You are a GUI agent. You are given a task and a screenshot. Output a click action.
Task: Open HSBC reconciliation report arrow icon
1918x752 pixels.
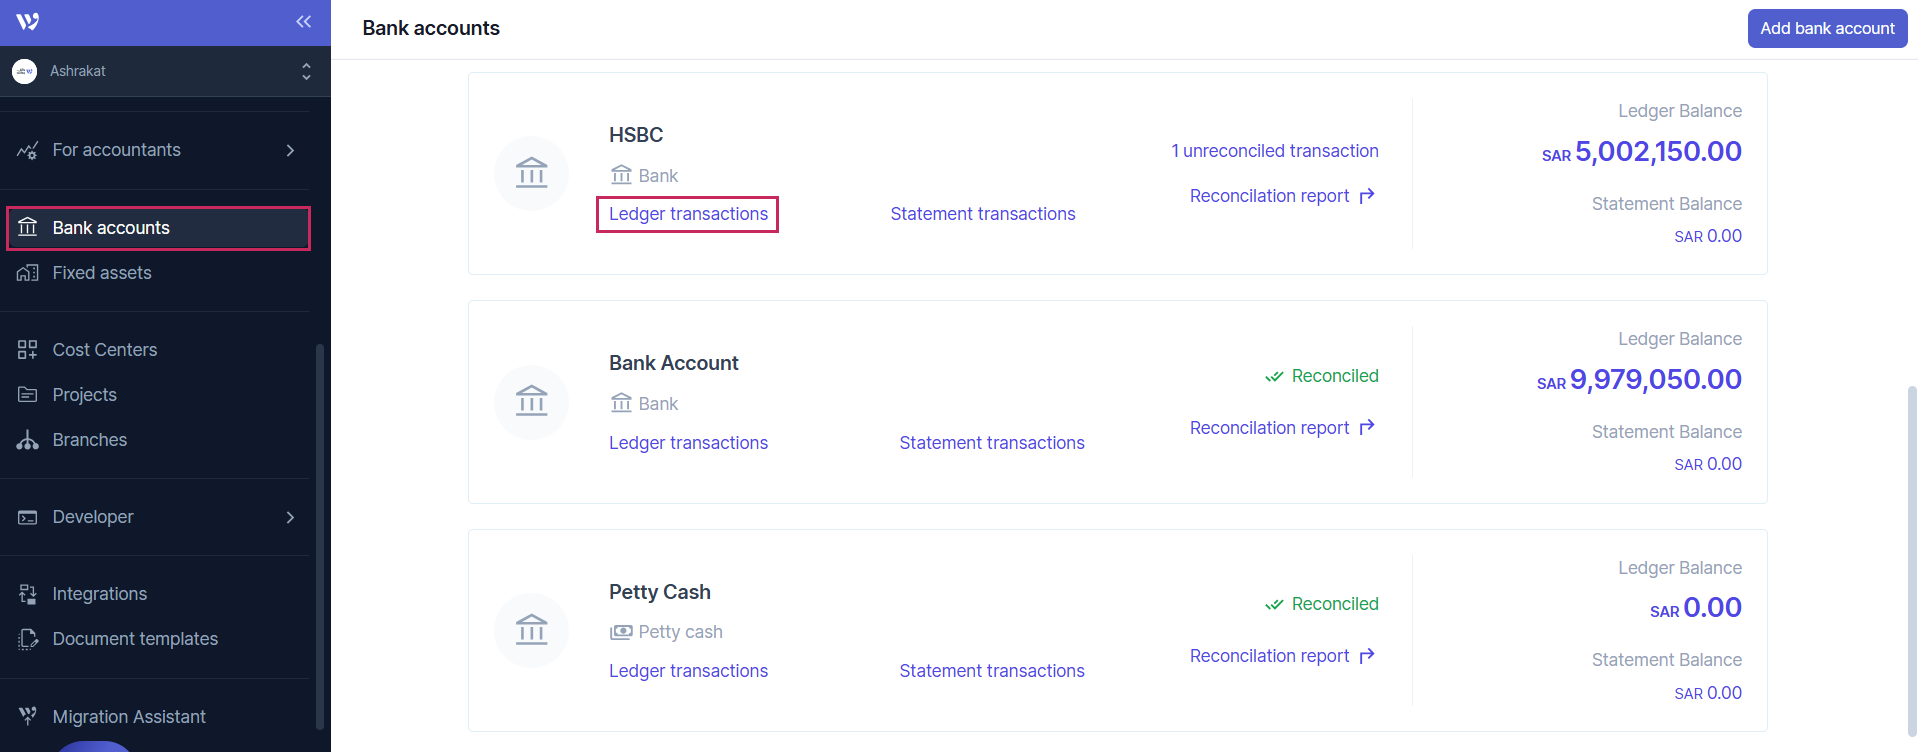1367,196
